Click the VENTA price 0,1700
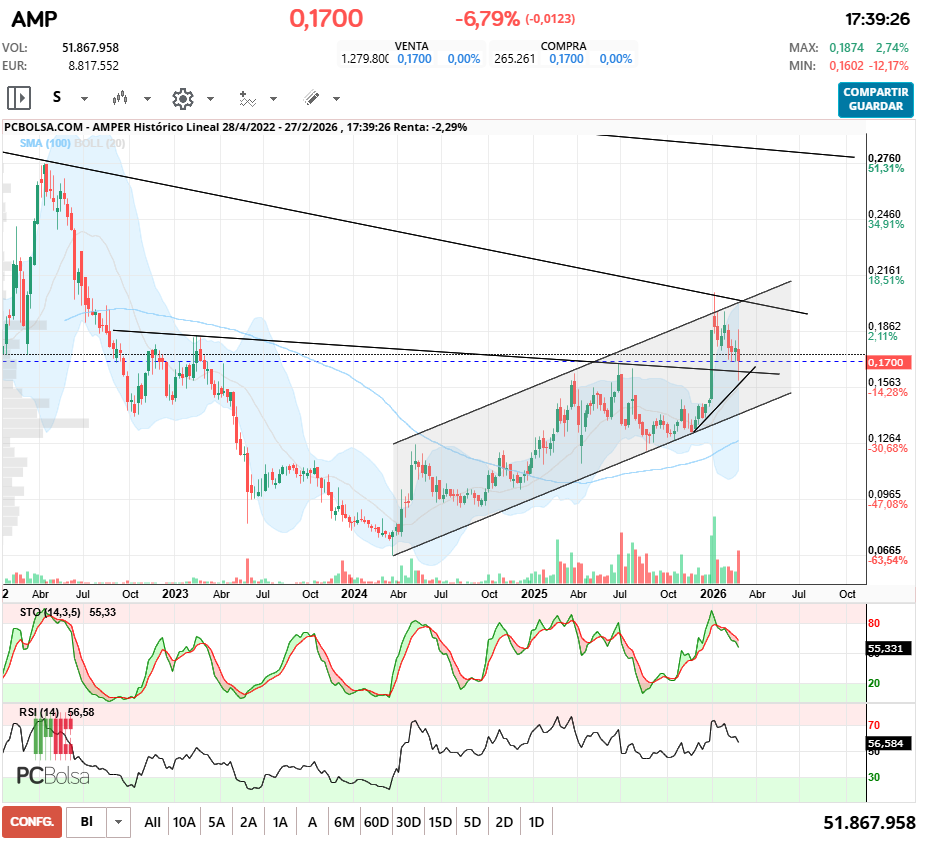929x843 pixels. coord(414,59)
